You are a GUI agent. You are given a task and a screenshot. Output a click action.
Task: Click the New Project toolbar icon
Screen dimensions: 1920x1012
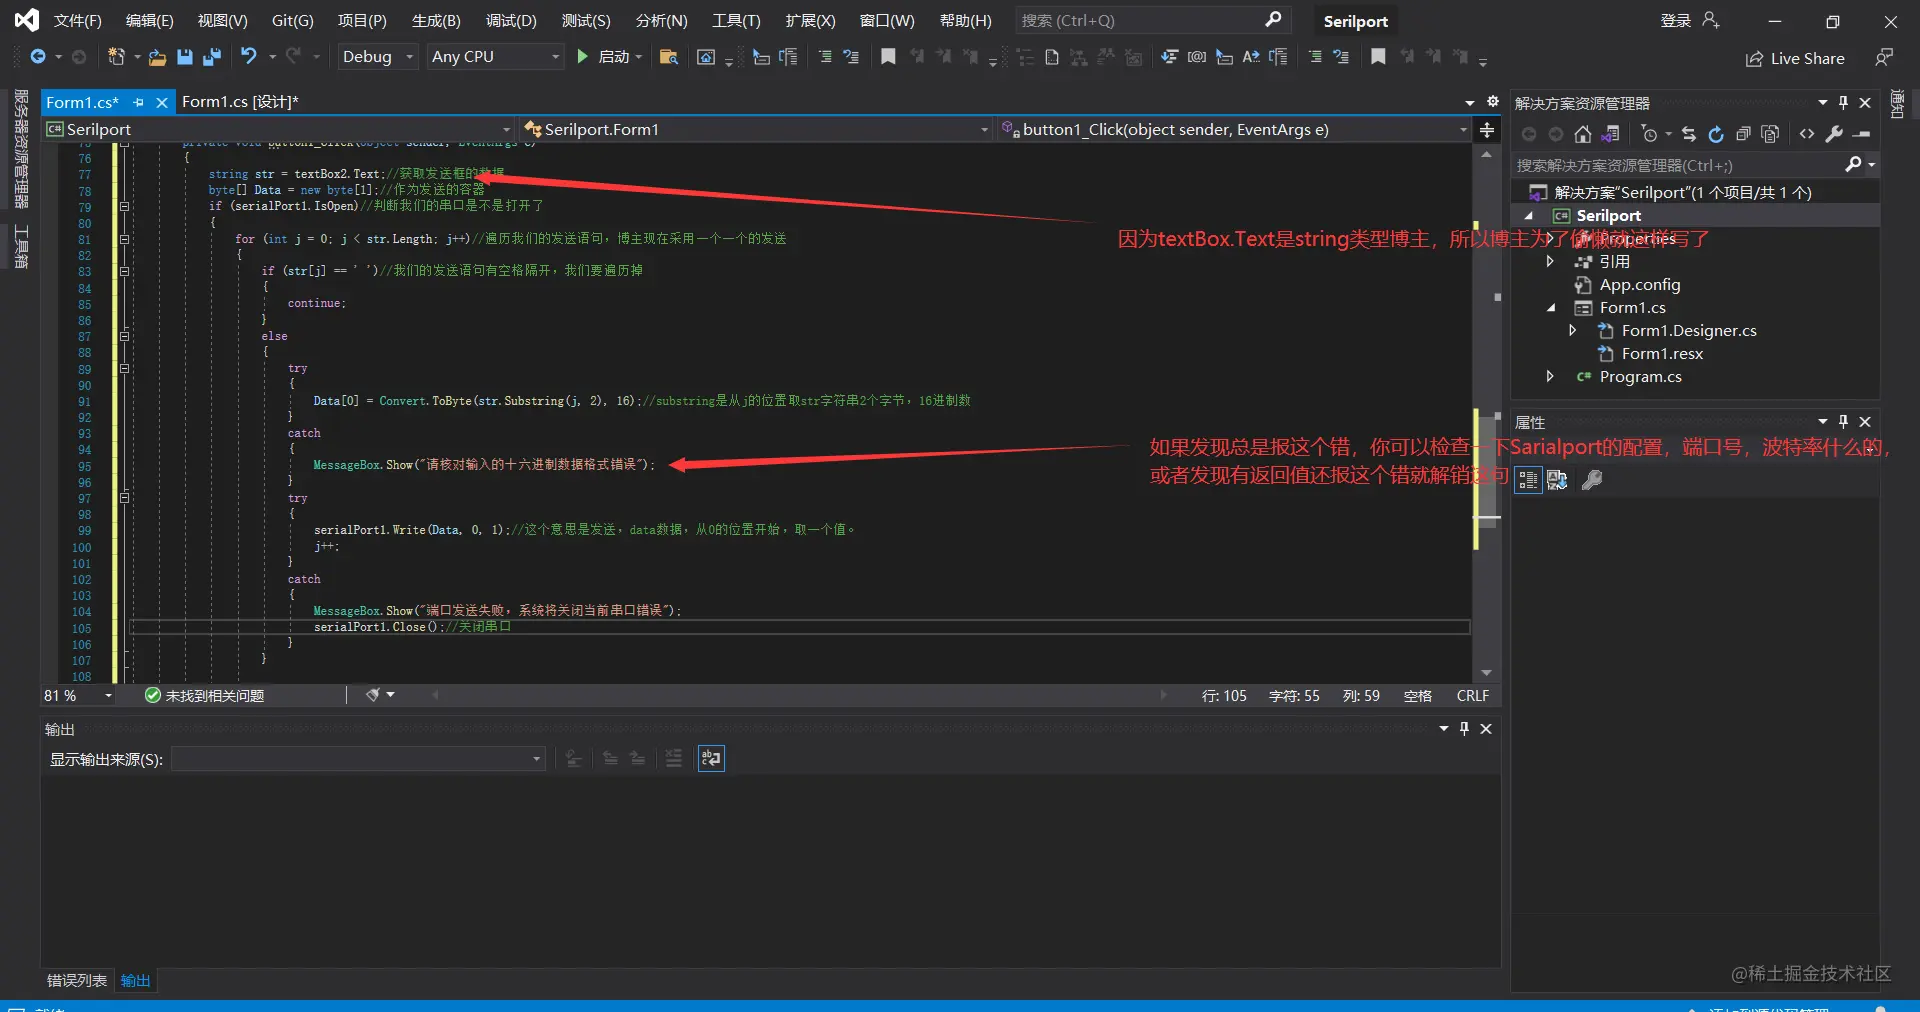click(x=116, y=57)
